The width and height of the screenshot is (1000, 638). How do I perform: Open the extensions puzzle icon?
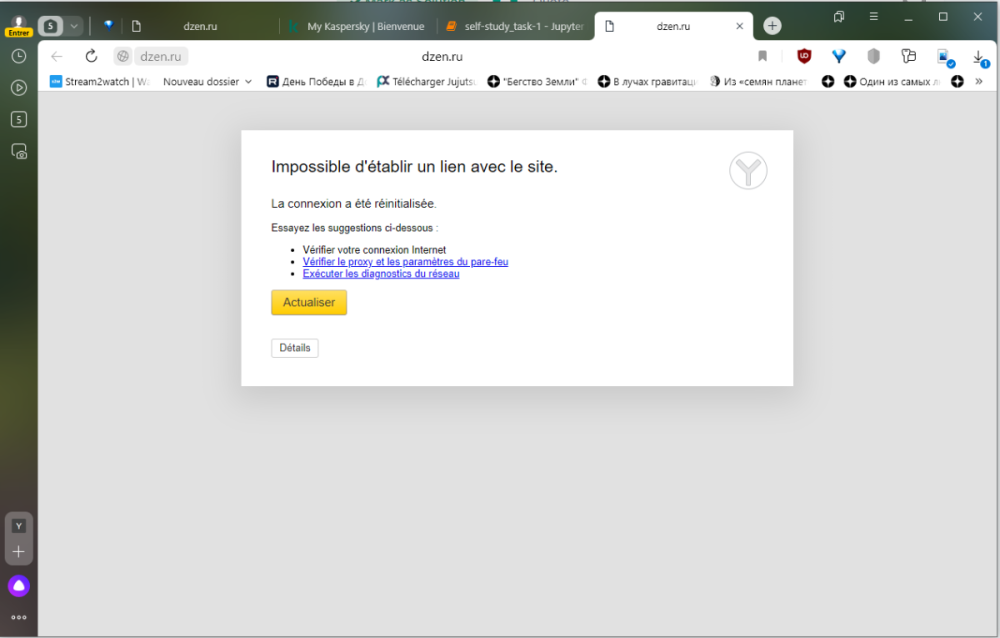click(x=908, y=56)
